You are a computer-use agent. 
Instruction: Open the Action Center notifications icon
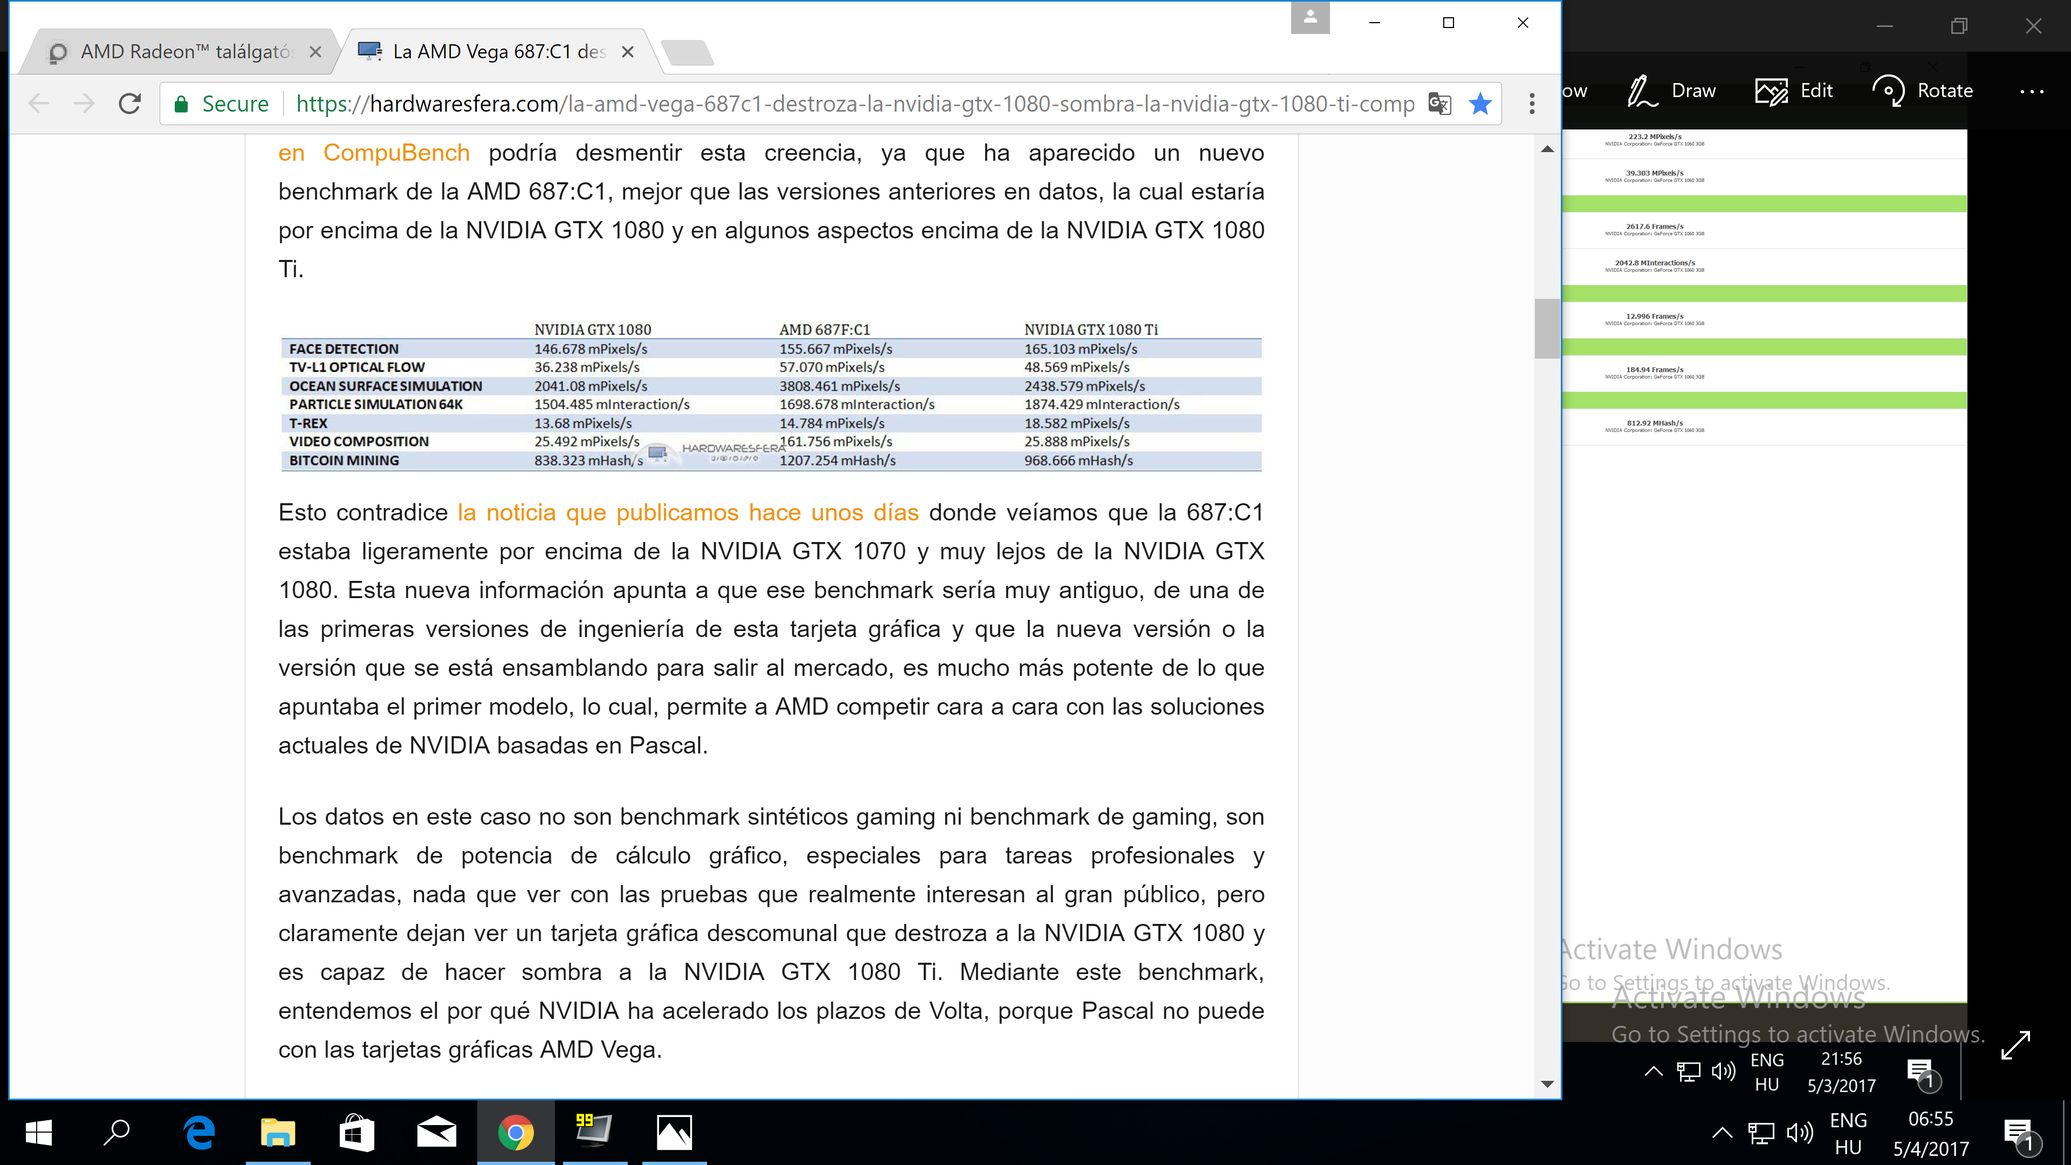2022,1133
